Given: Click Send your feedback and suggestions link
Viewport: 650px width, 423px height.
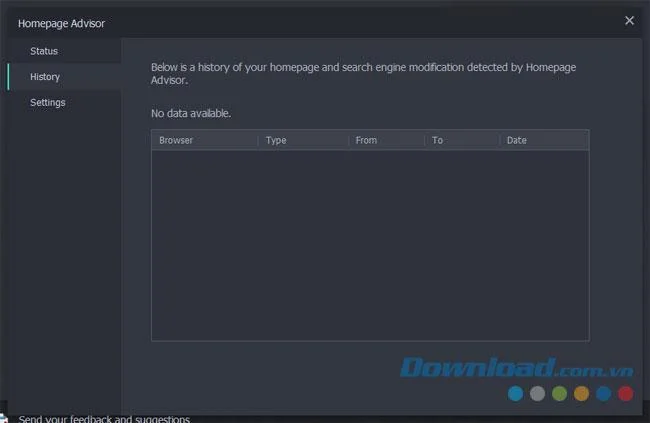Looking at the screenshot, I should pyautogui.click(x=104, y=418).
